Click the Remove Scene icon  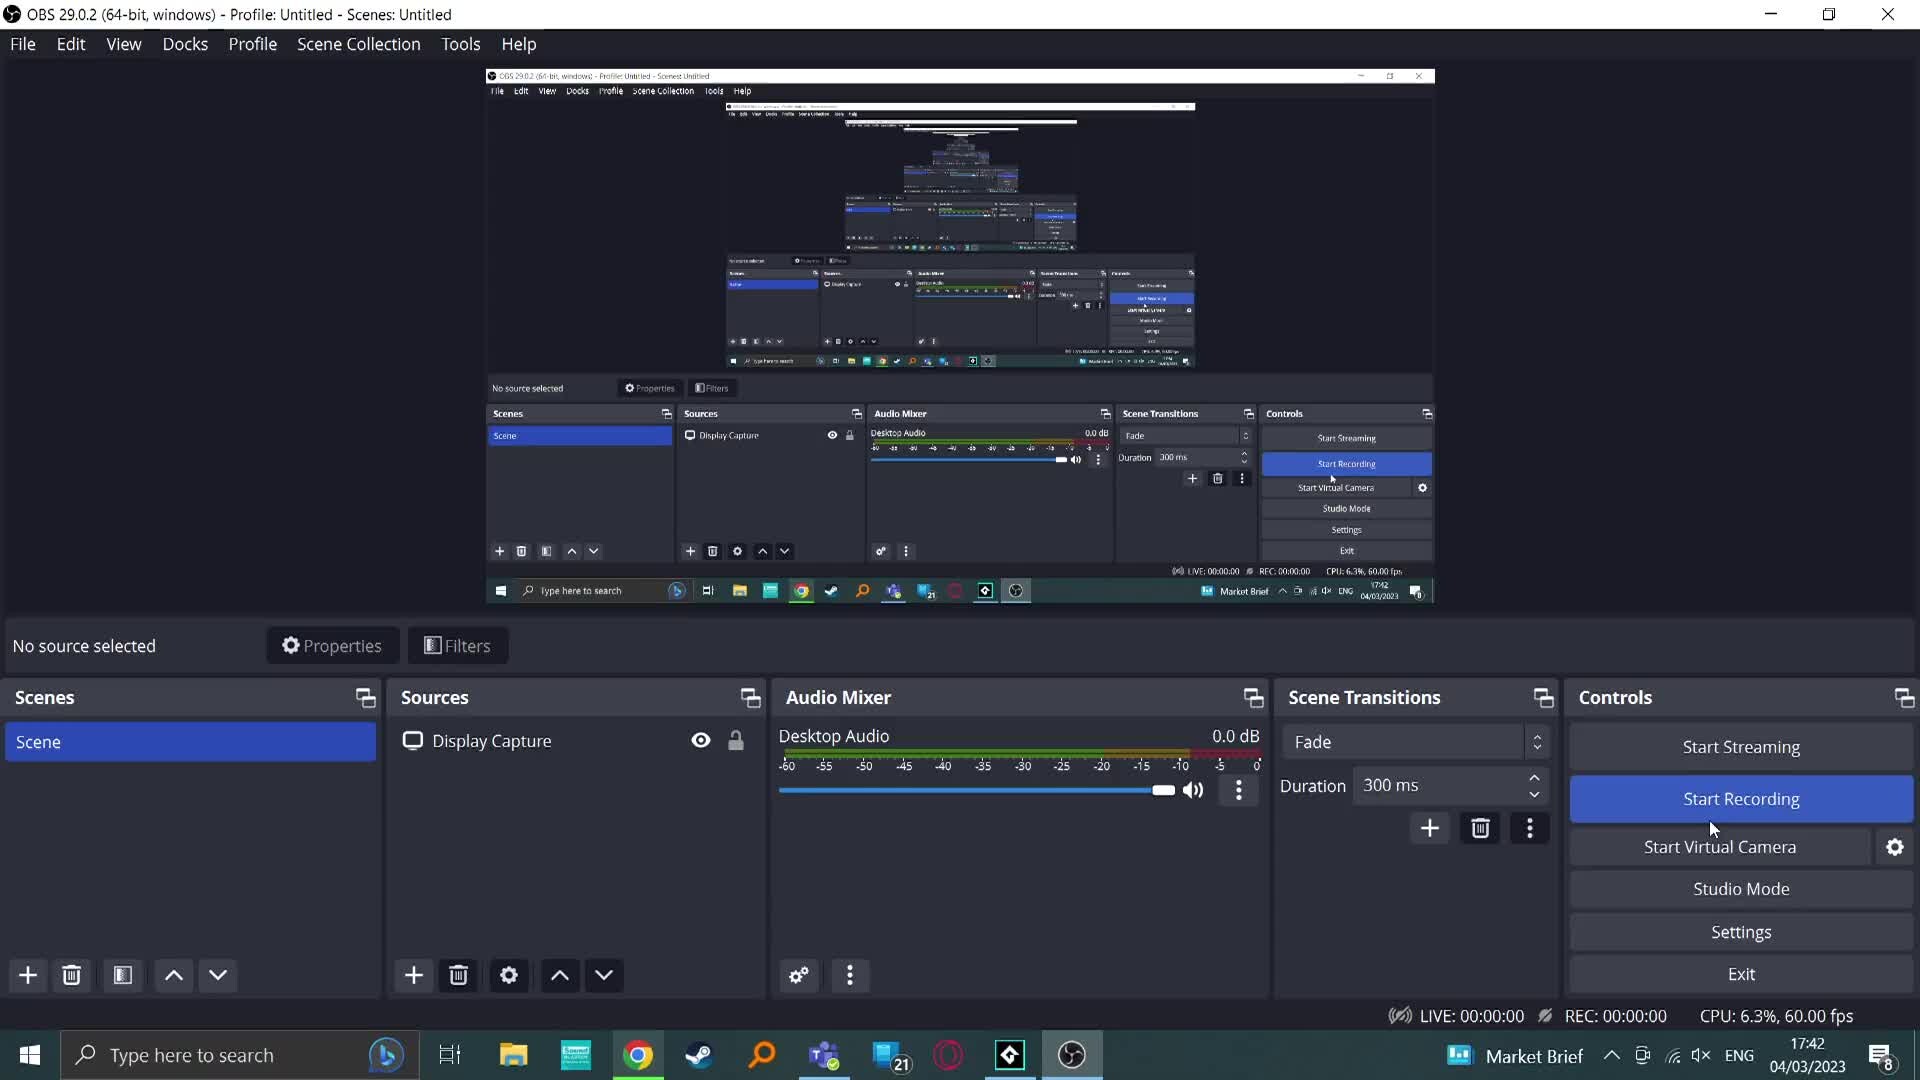click(71, 975)
